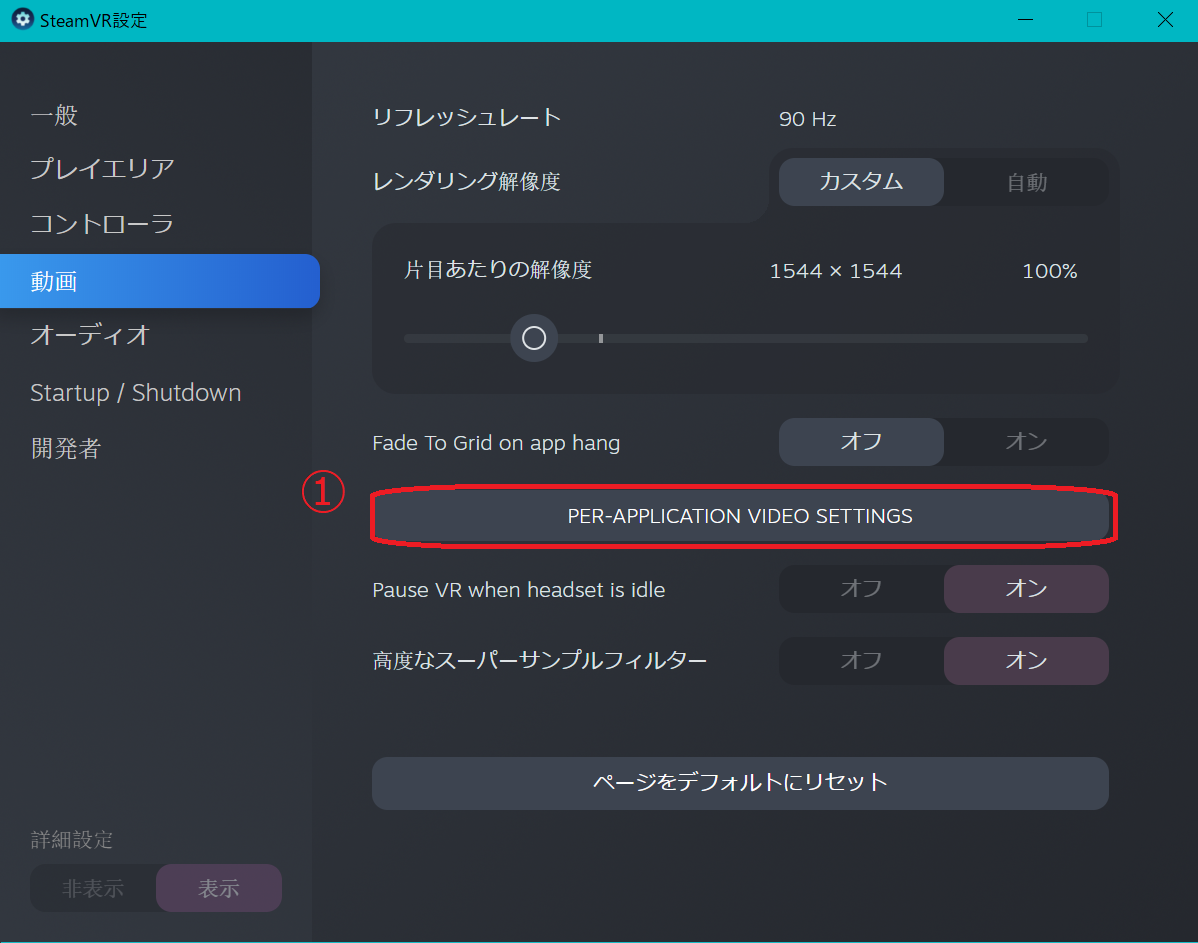Click the SteamVR gear icon in the title bar
The image size is (1198, 943).
pyautogui.click(x=23, y=20)
